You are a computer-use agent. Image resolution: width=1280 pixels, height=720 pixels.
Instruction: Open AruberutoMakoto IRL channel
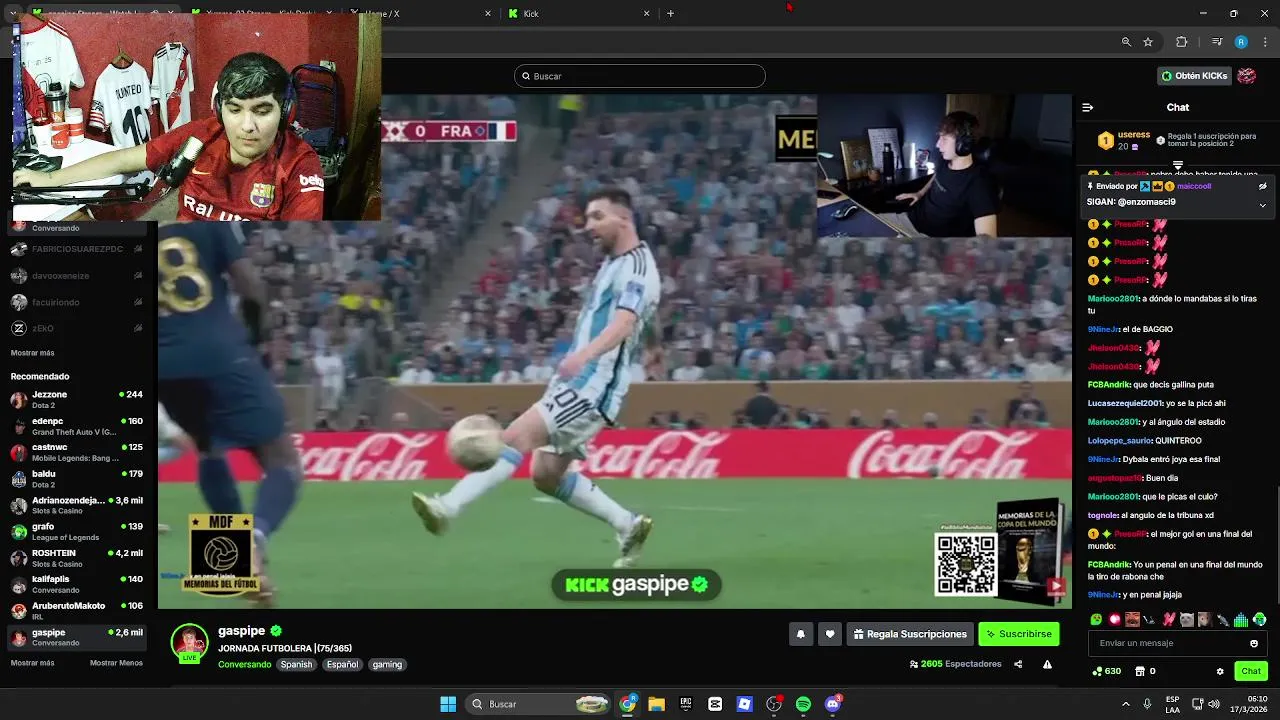click(77, 610)
